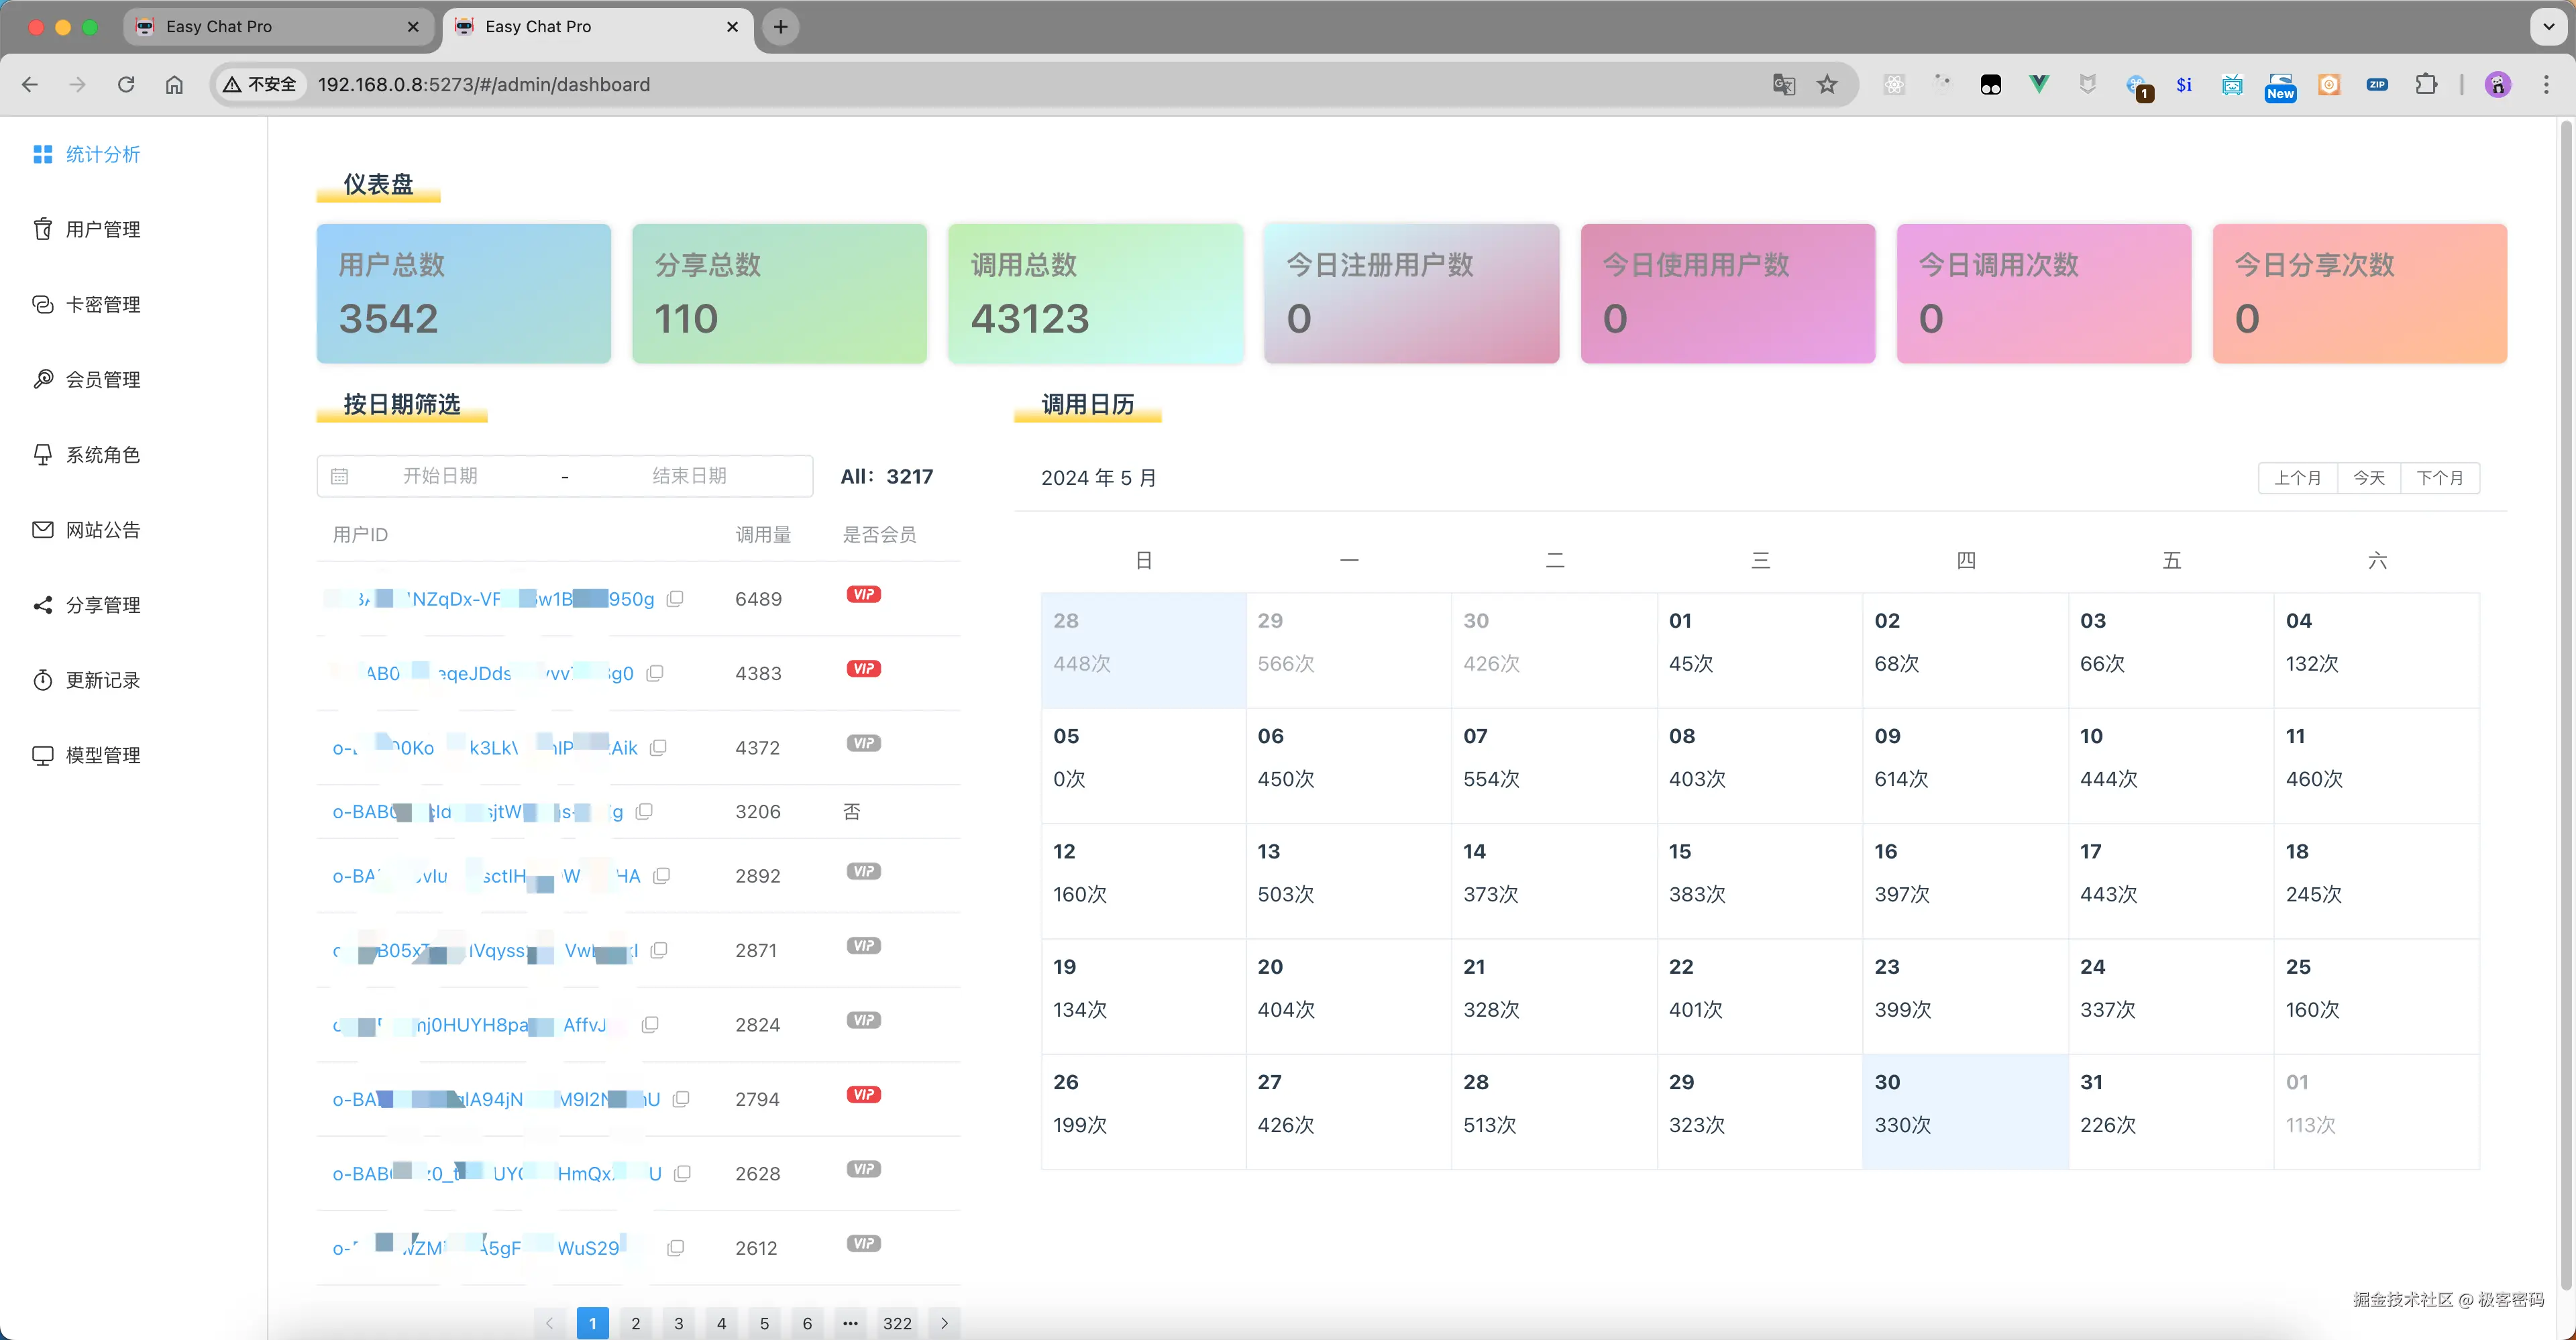Copy the top user ID using its copy icon
This screenshot has width=2576, height=1340.
(x=676, y=598)
